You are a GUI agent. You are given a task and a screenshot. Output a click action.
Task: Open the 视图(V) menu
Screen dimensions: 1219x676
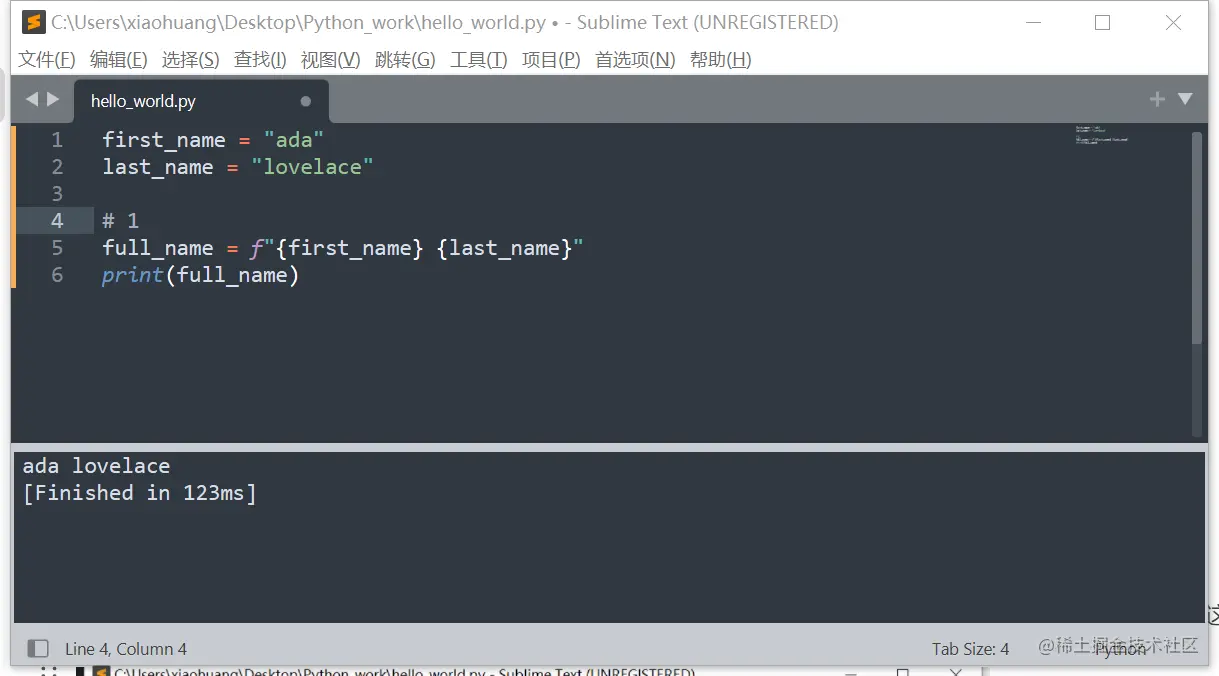[331, 60]
